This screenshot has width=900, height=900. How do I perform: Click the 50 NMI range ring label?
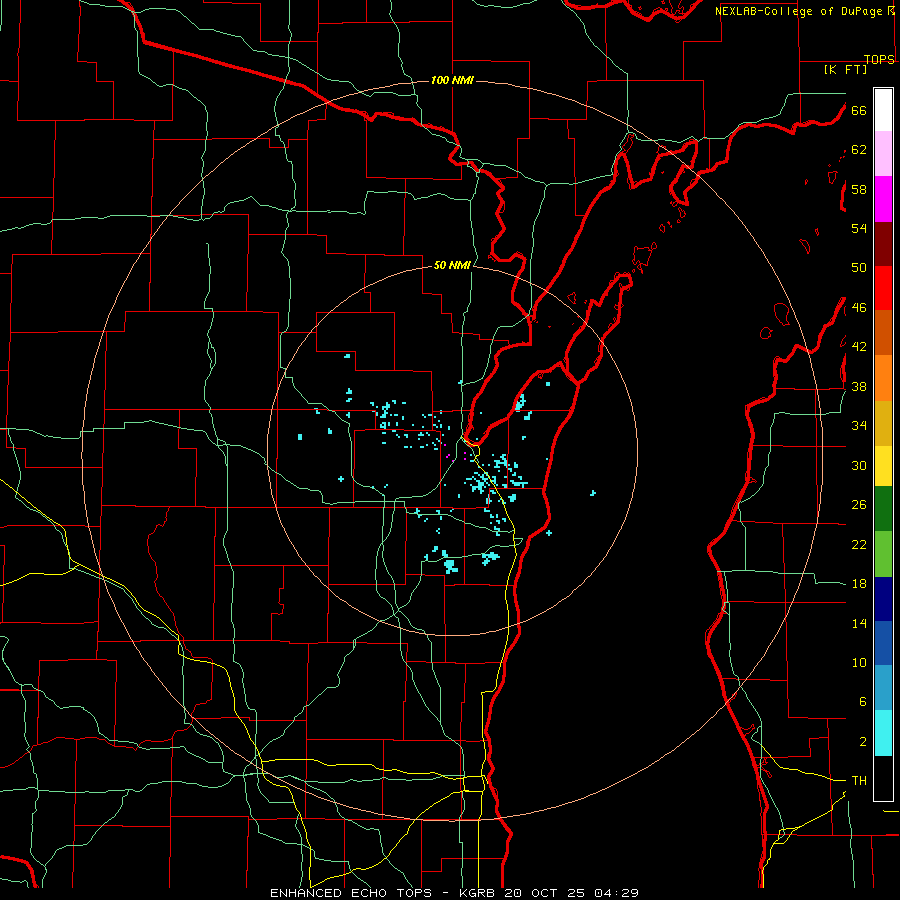tap(452, 265)
